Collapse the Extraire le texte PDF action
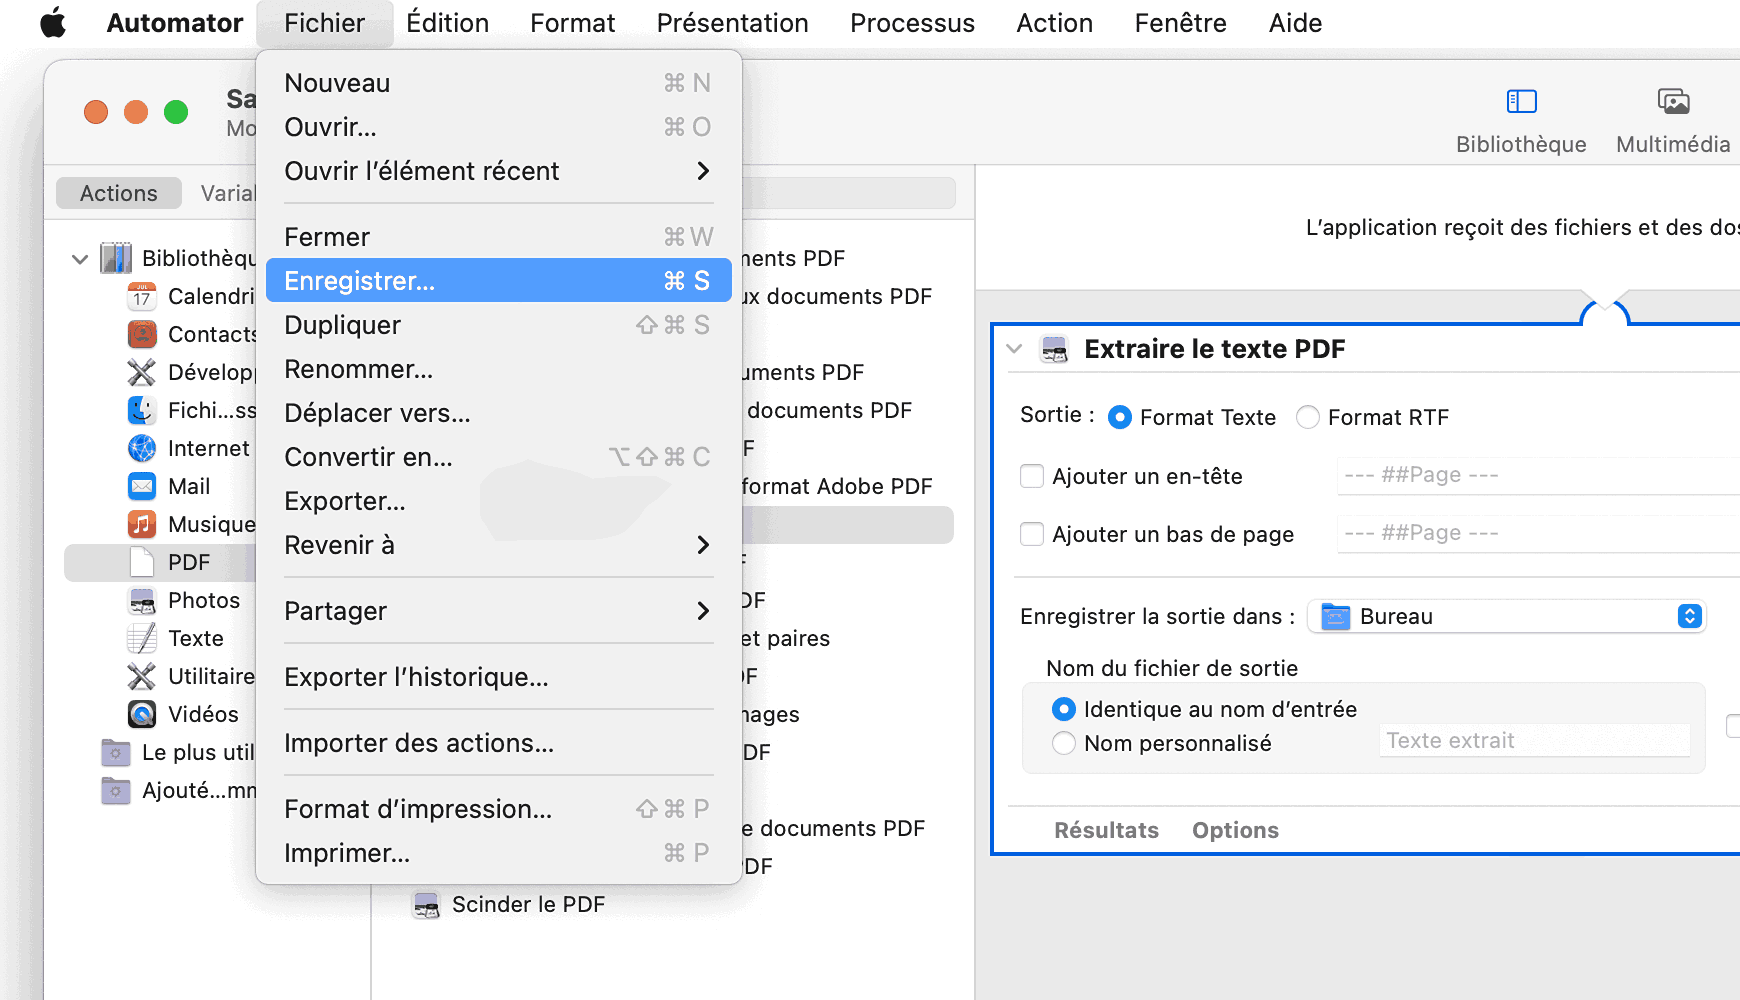Image resolution: width=1740 pixels, height=1000 pixels. point(1015,349)
